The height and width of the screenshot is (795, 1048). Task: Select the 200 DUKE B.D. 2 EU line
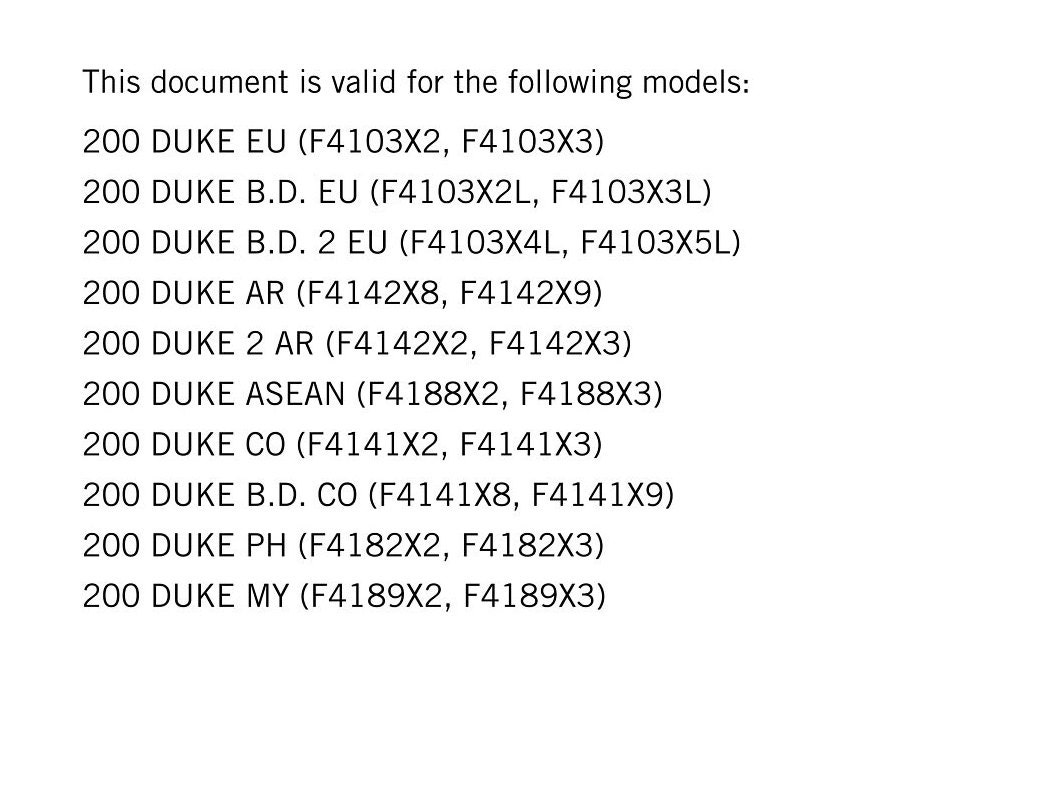pyautogui.click(x=412, y=242)
